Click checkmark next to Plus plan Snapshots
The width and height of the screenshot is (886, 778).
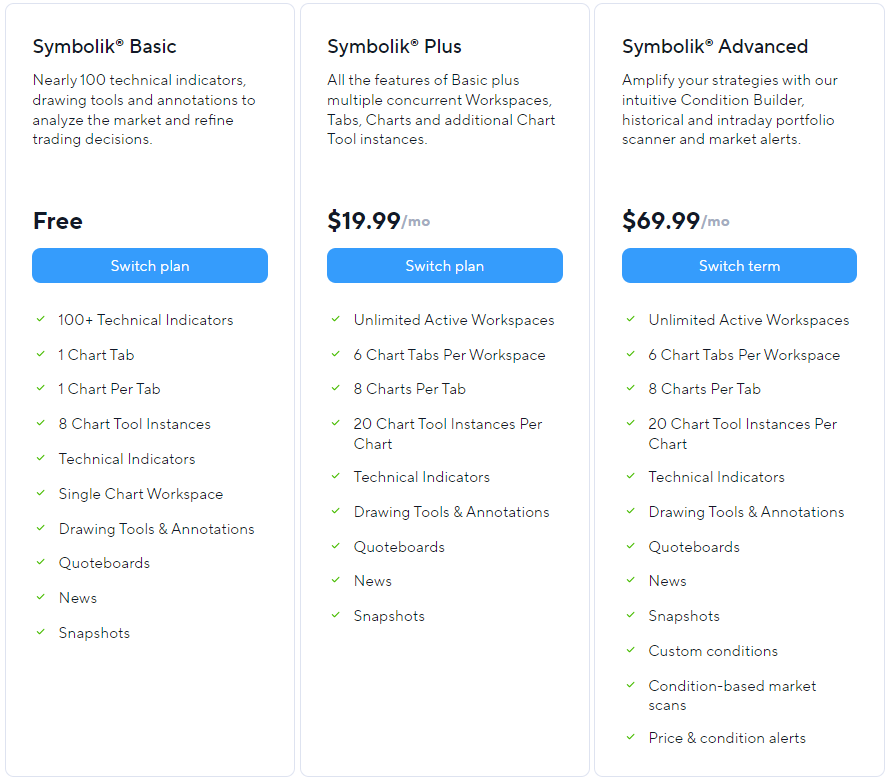coord(336,615)
